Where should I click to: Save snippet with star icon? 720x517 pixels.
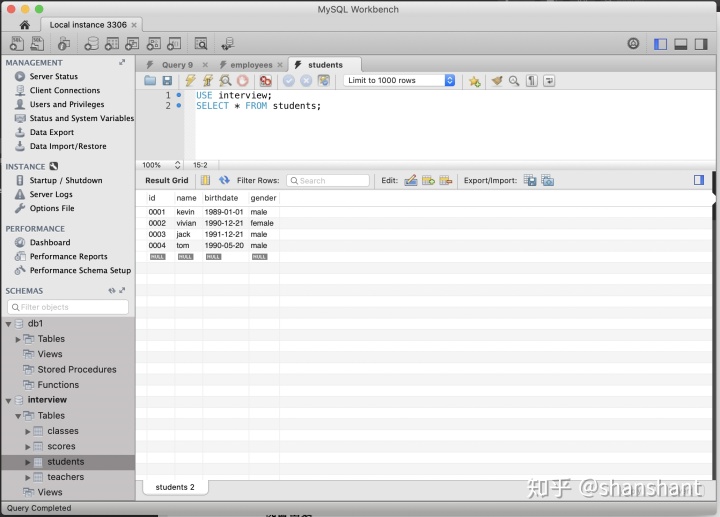[474, 81]
